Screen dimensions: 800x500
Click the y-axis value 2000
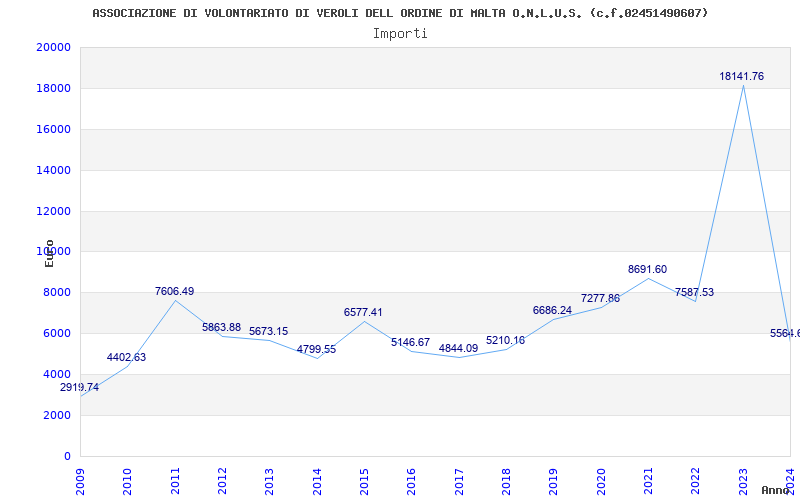pyautogui.click(x=56, y=415)
